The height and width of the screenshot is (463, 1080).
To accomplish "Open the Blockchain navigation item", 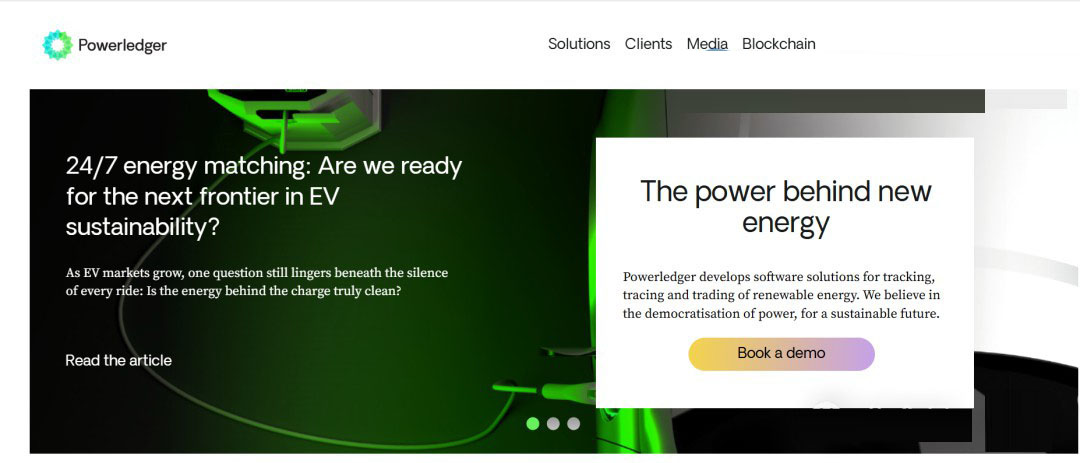I will 778,44.
